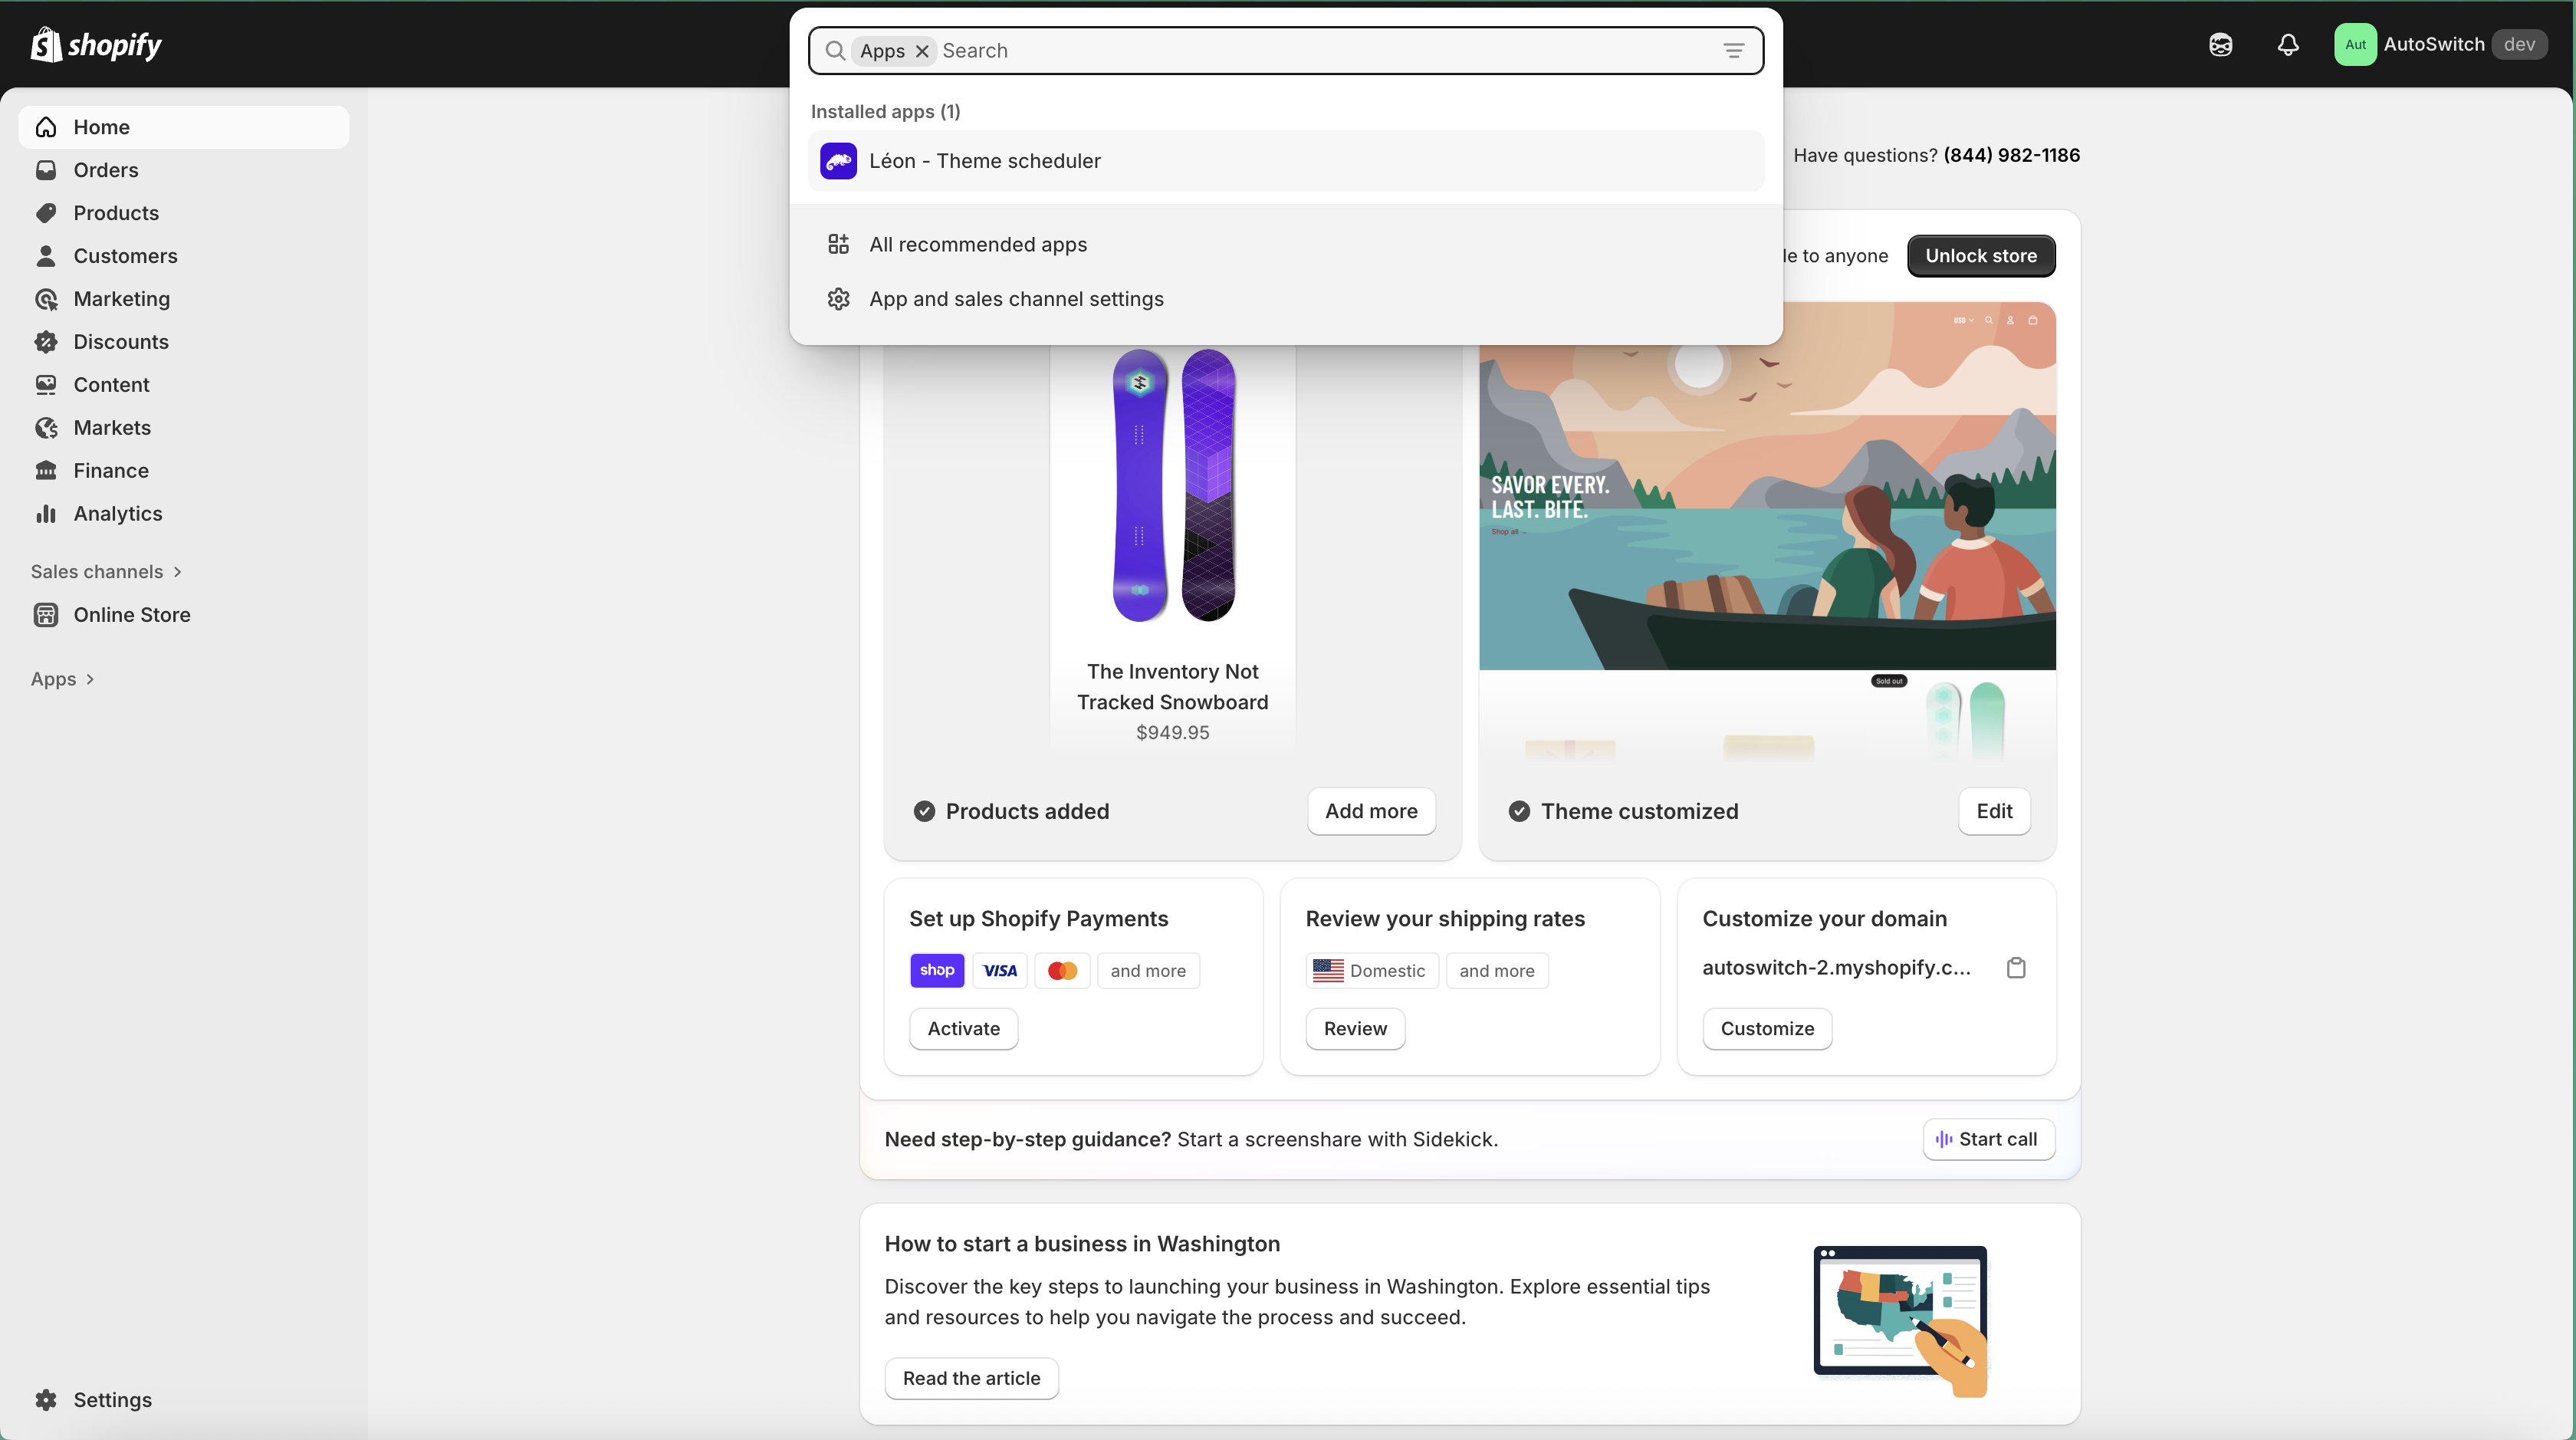Expand the Sales channels section

[x=106, y=571]
